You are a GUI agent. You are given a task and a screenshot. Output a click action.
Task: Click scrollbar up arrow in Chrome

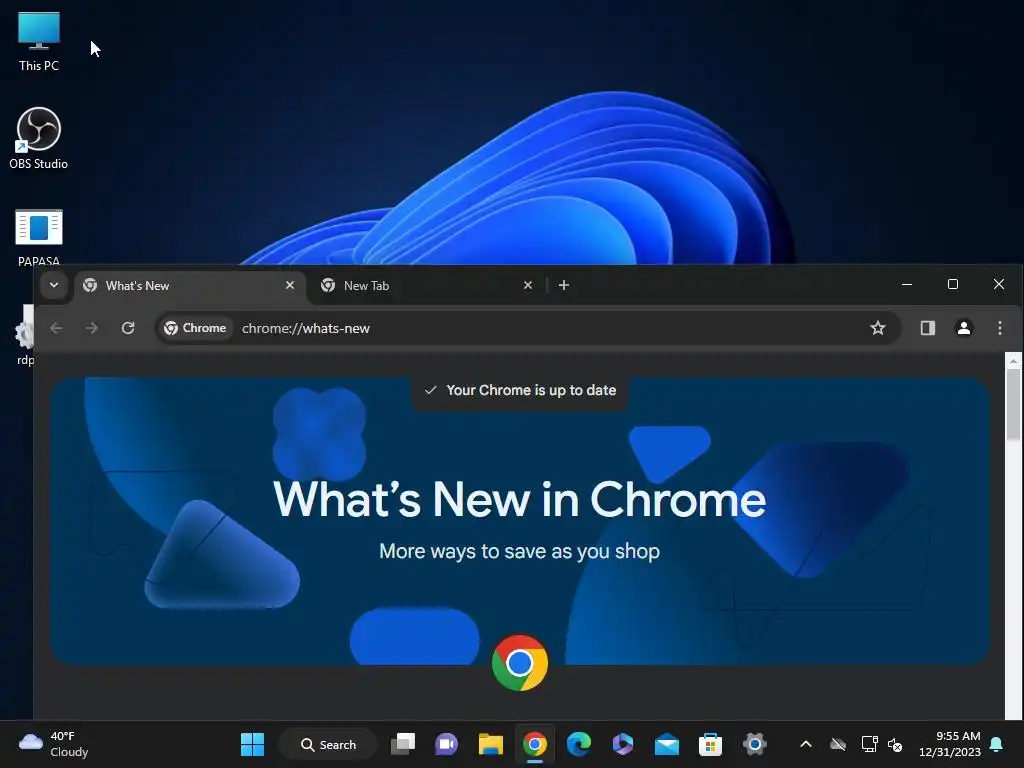click(1013, 360)
